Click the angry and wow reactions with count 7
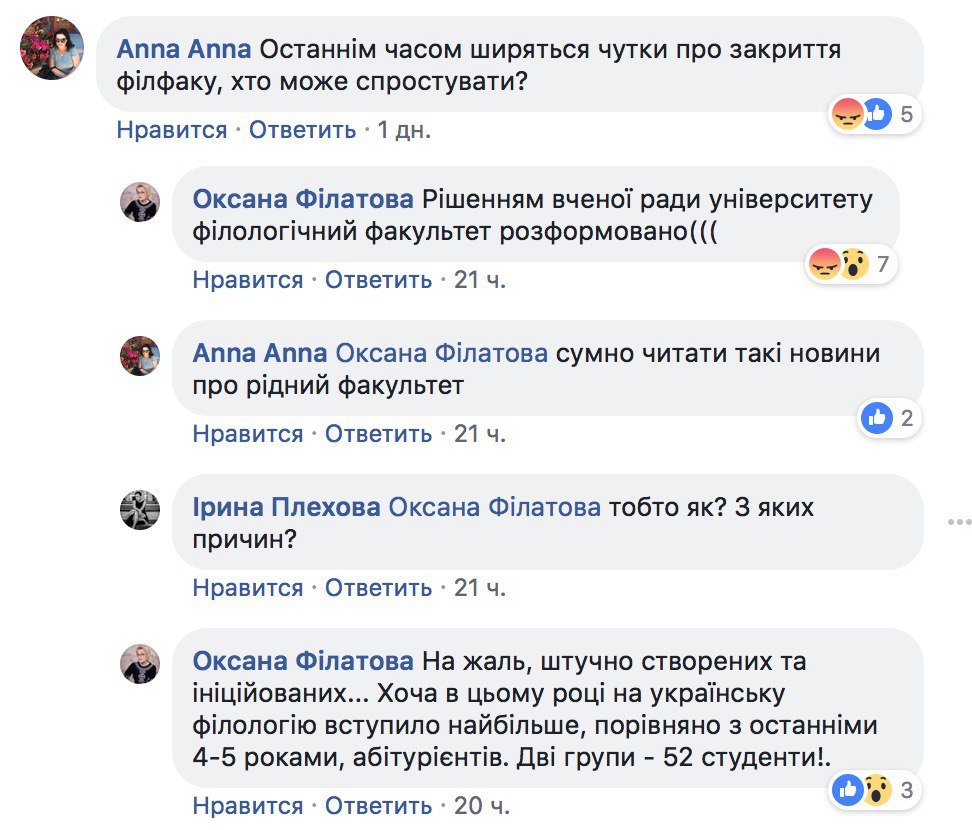 point(850,265)
